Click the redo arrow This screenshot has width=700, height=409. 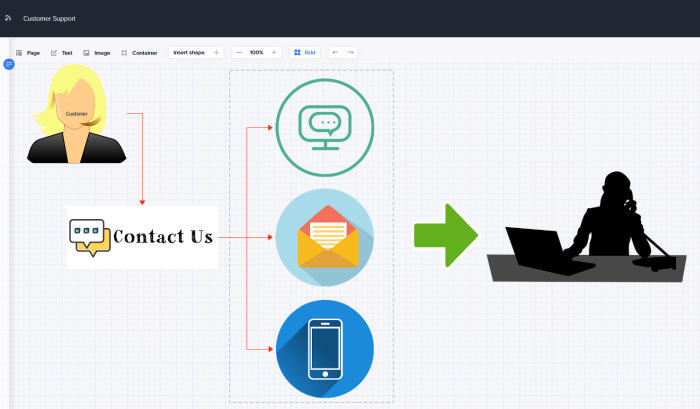click(x=351, y=53)
